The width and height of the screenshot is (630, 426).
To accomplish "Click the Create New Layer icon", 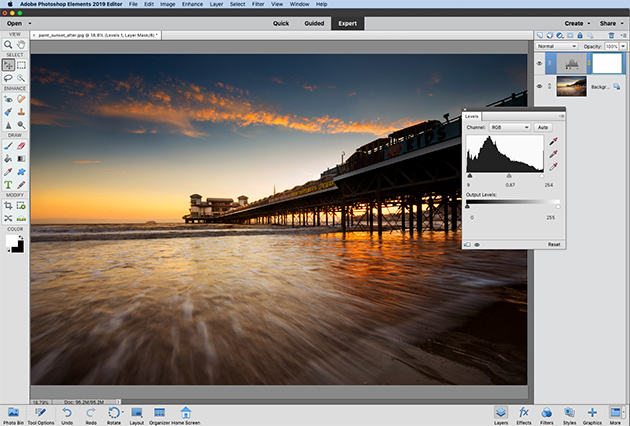I will (x=540, y=35).
